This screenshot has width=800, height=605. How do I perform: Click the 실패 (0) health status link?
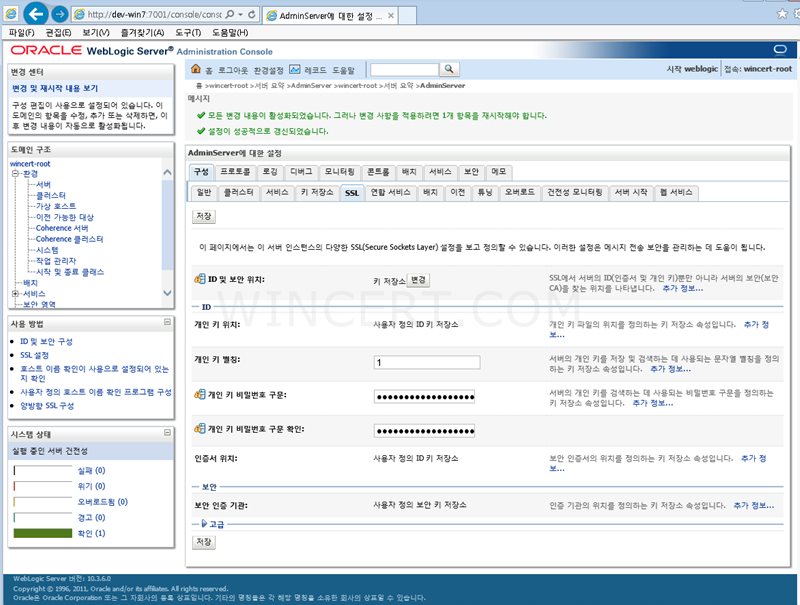click(x=91, y=470)
